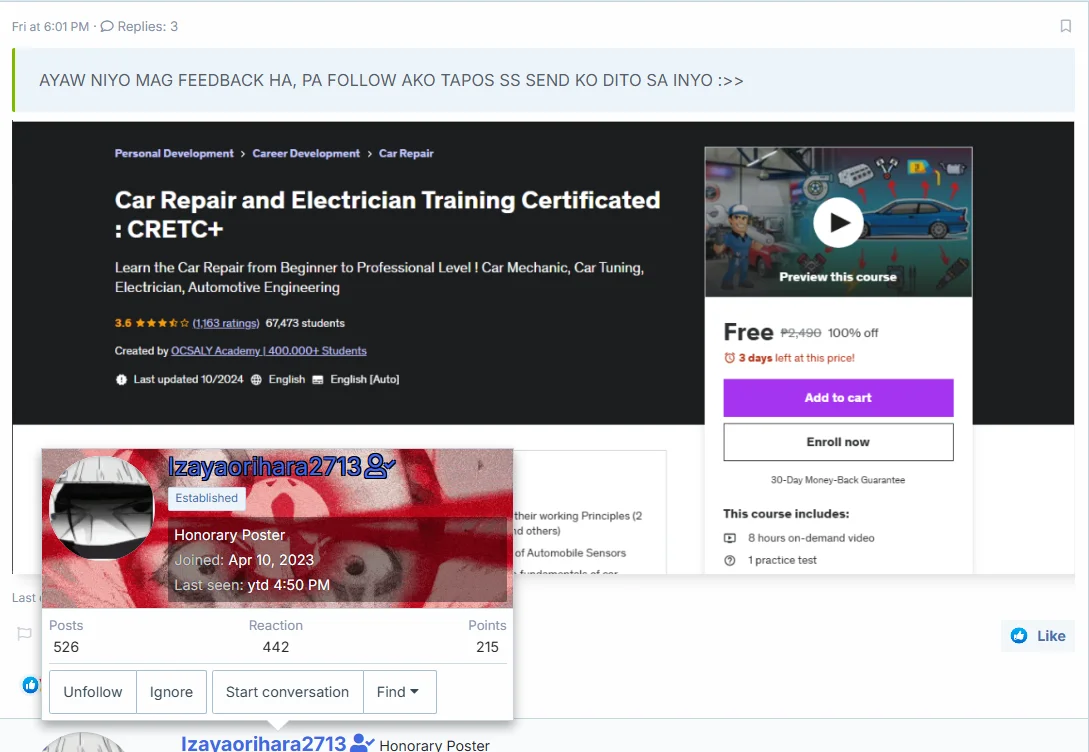Click the Like button on the post
This screenshot has height=752, width=1089.
click(x=1038, y=635)
